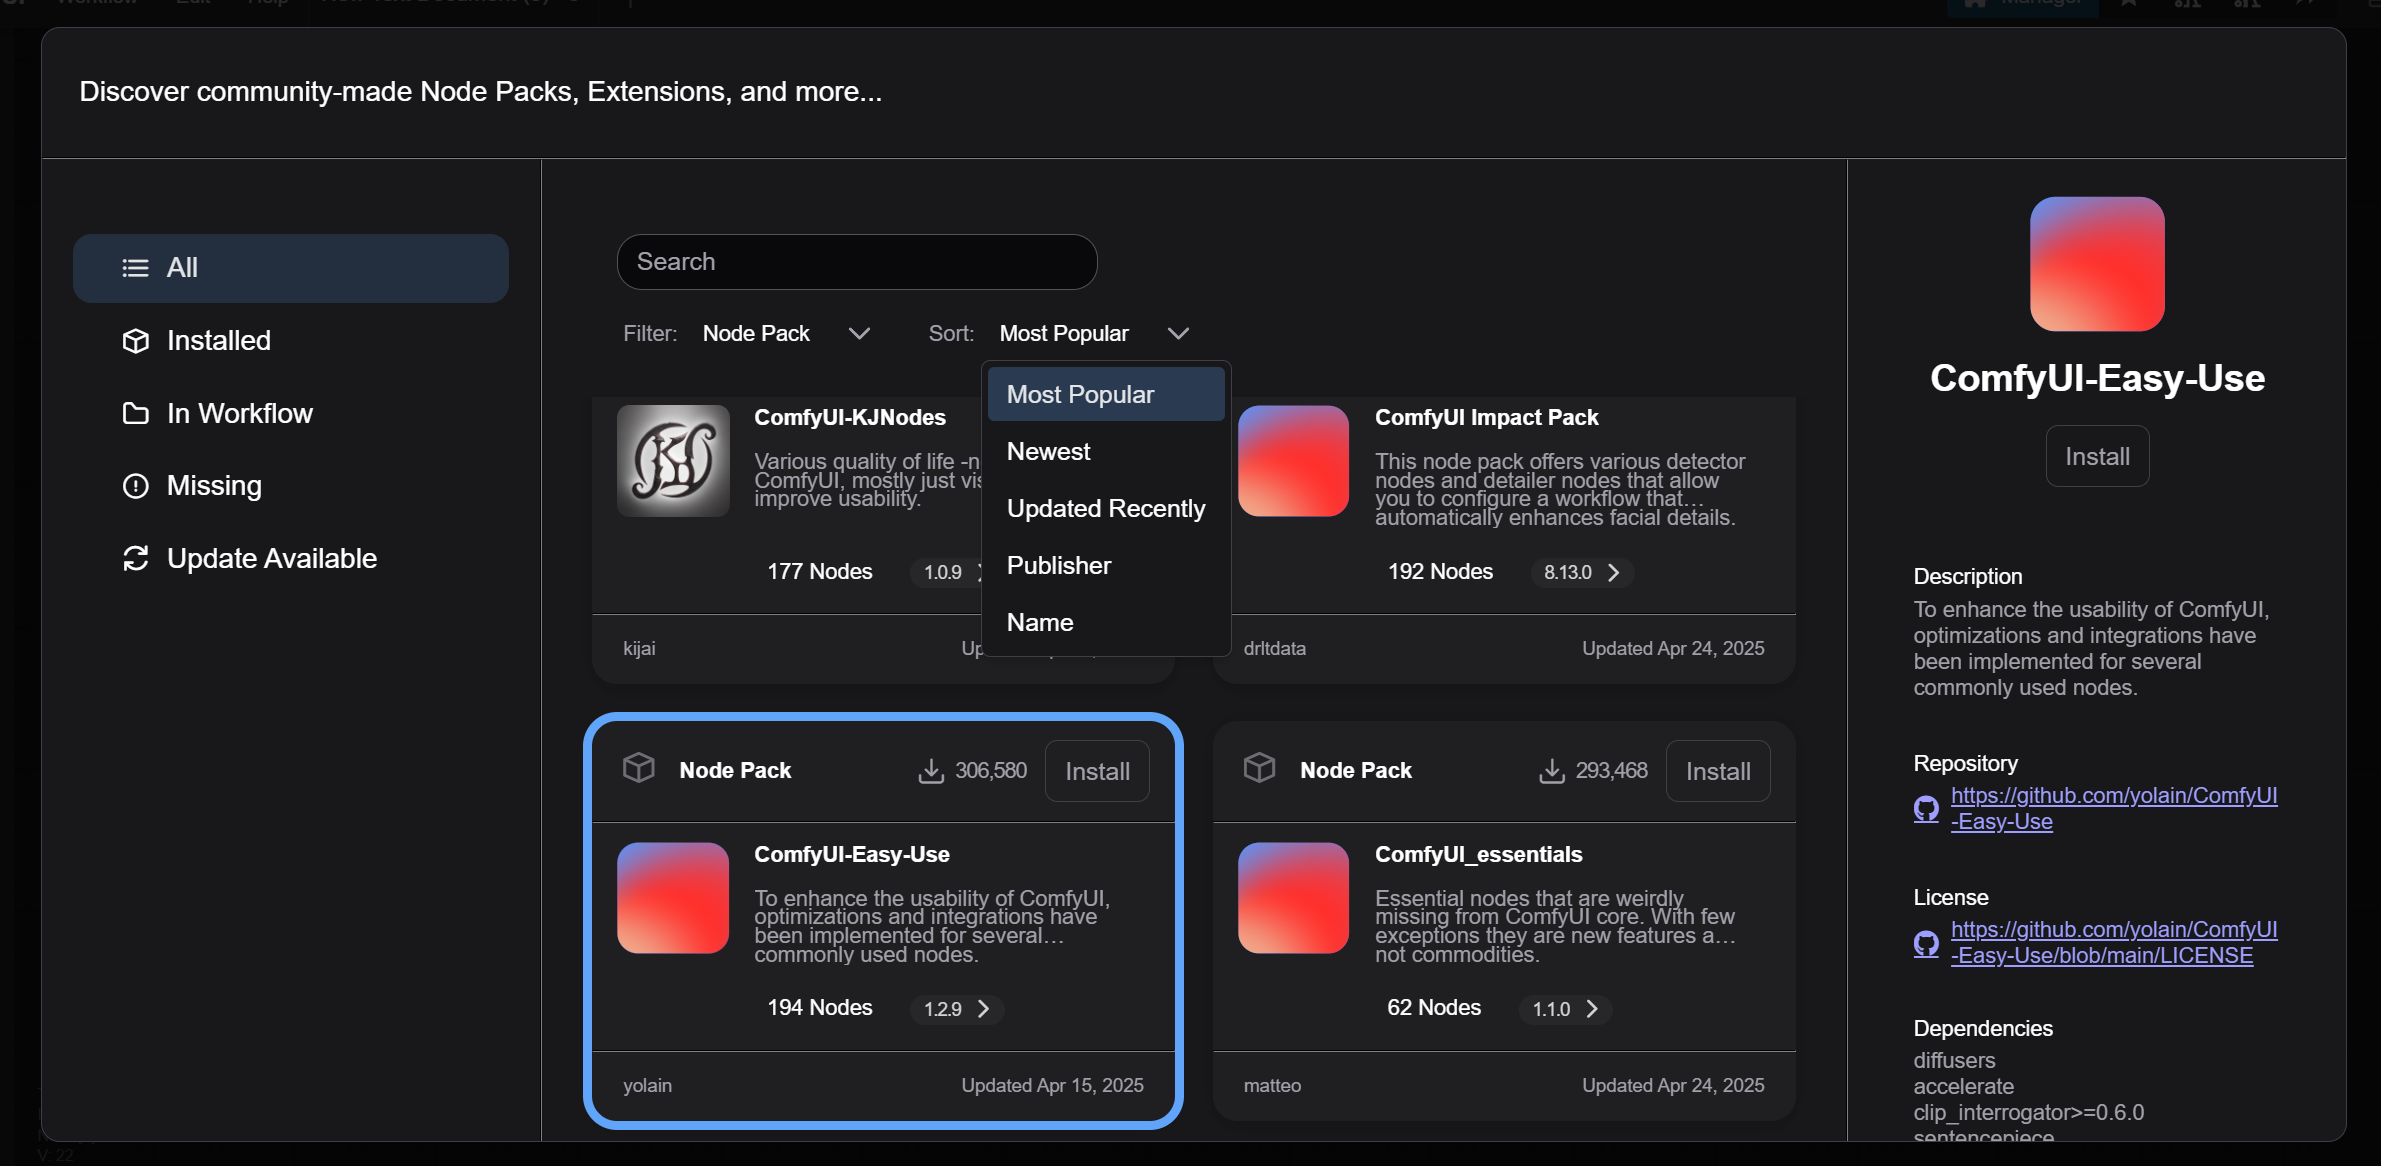Click publisher name yolain

[x=647, y=1085]
